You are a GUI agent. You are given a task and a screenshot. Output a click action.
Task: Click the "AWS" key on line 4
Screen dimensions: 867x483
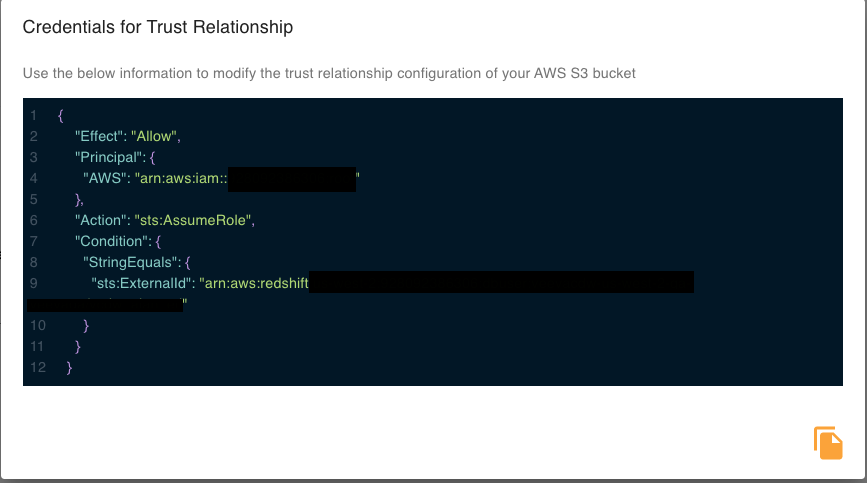click(104, 178)
